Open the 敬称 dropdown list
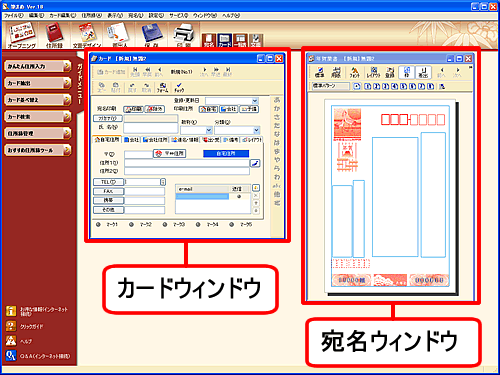The image size is (500, 375). pos(209,130)
